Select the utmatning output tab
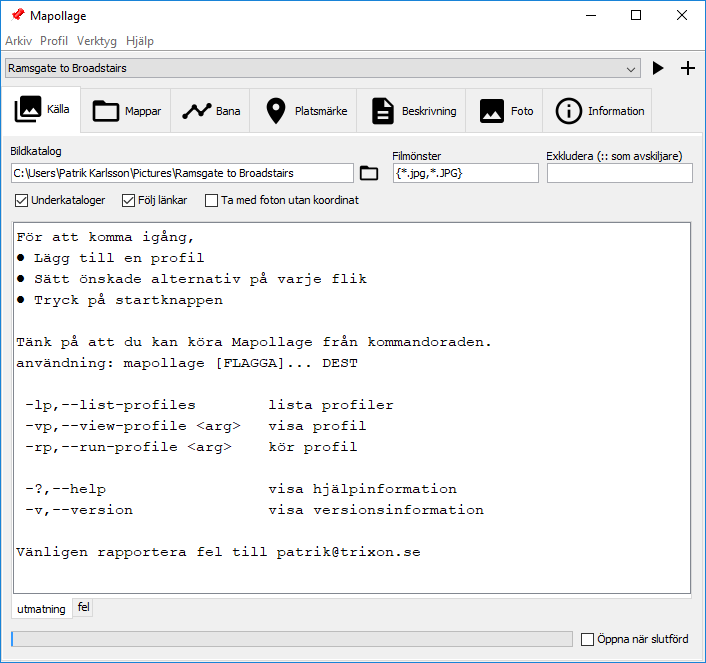The image size is (706, 663). click(x=41, y=609)
